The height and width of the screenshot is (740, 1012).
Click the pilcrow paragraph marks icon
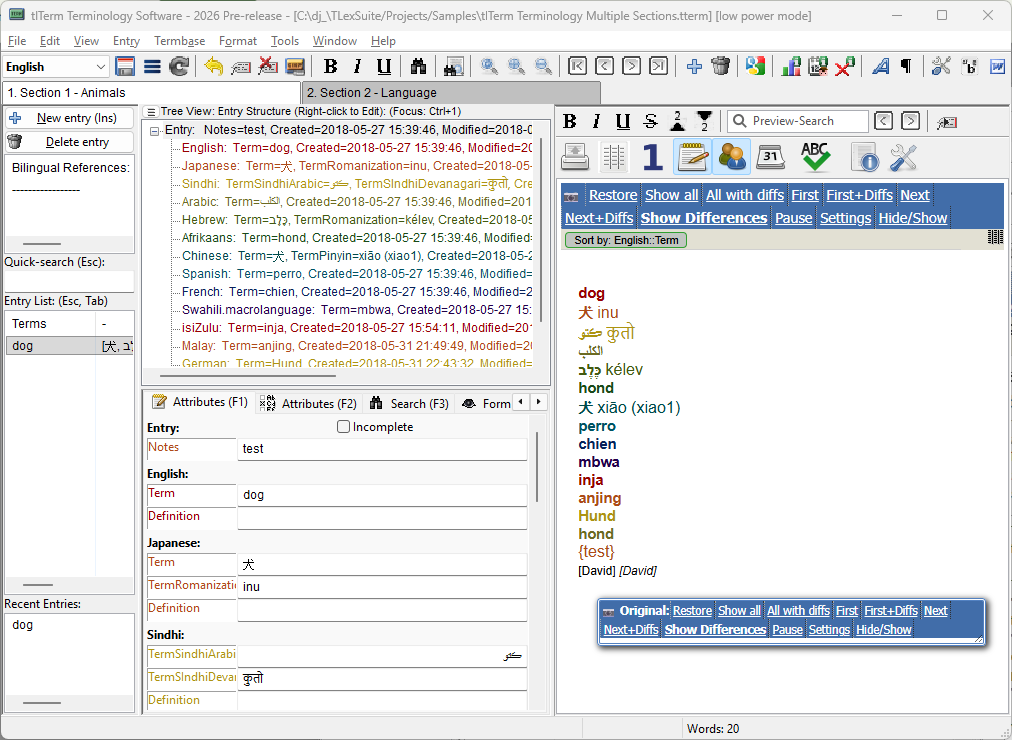click(x=907, y=66)
